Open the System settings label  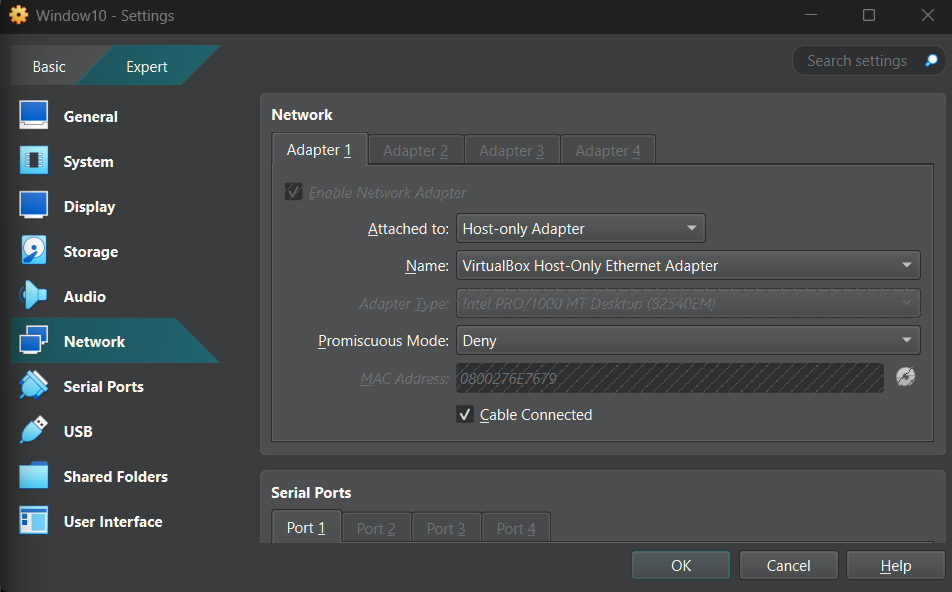click(x=88, y=162)
